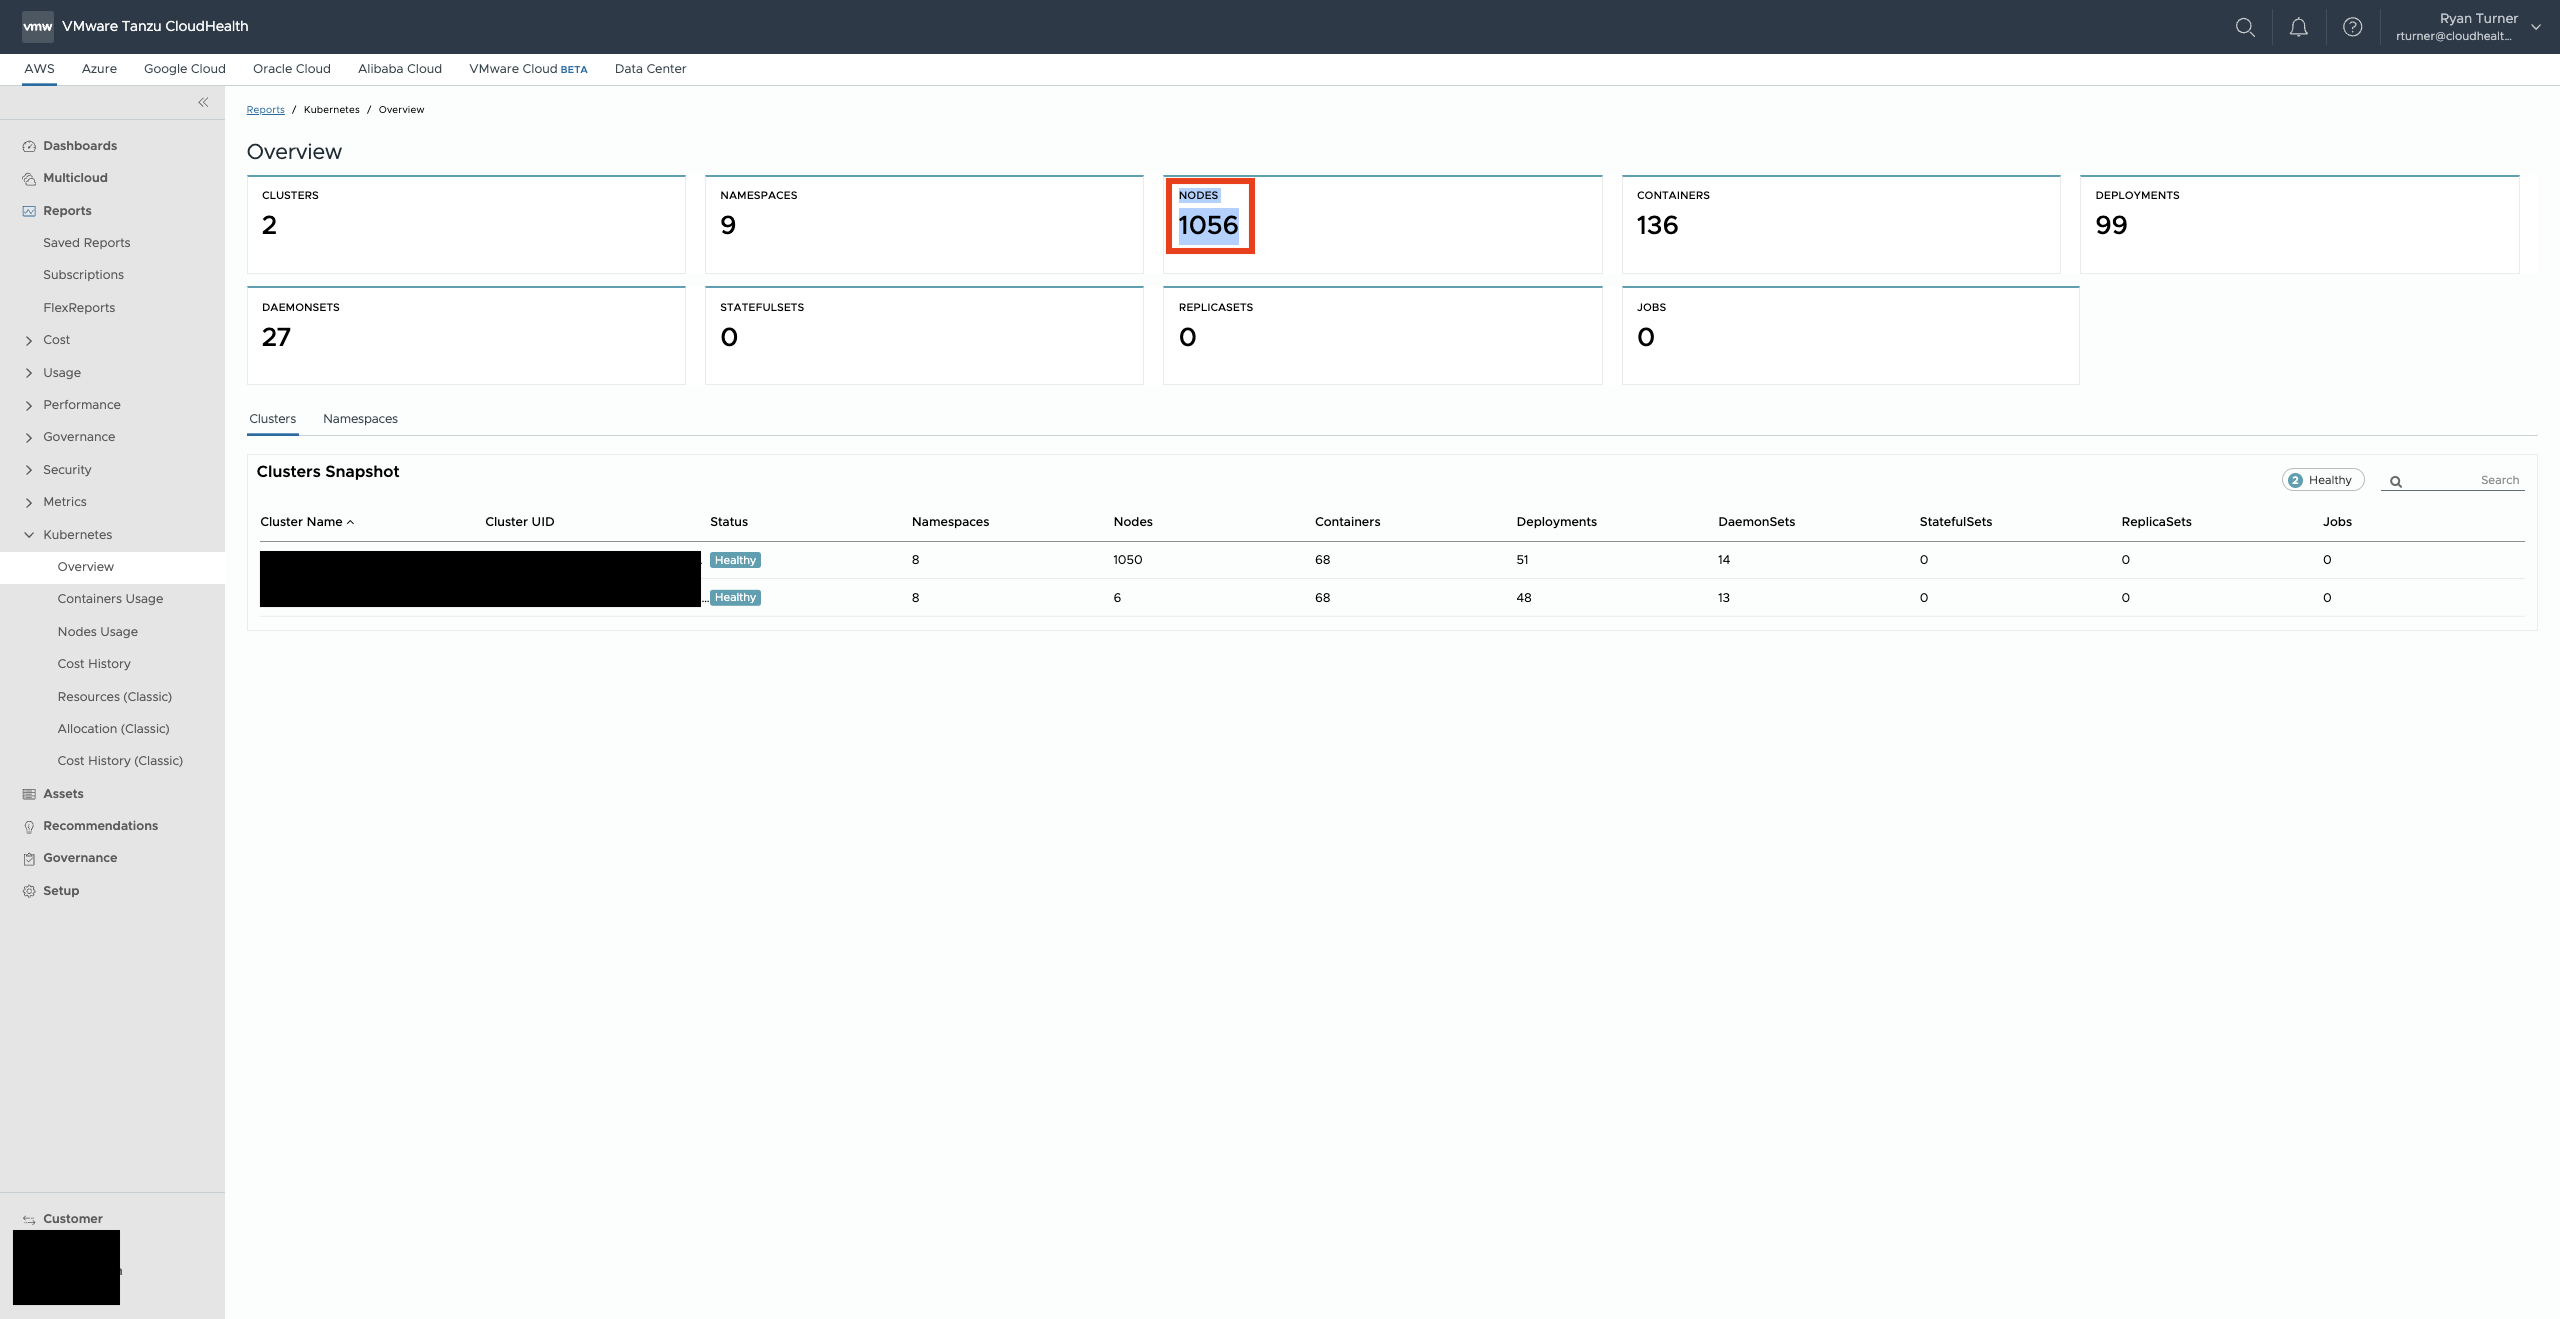Expand the Cost section

[x=29, y=340]
